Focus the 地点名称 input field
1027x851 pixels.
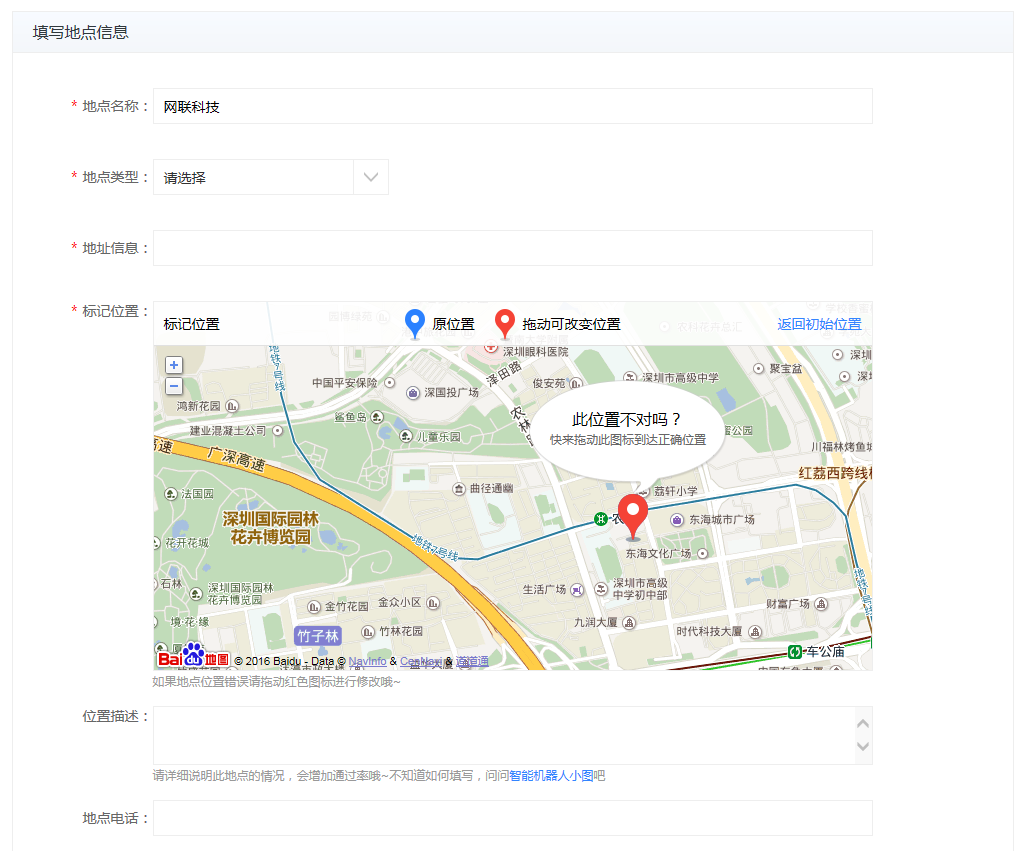point(512,106)
